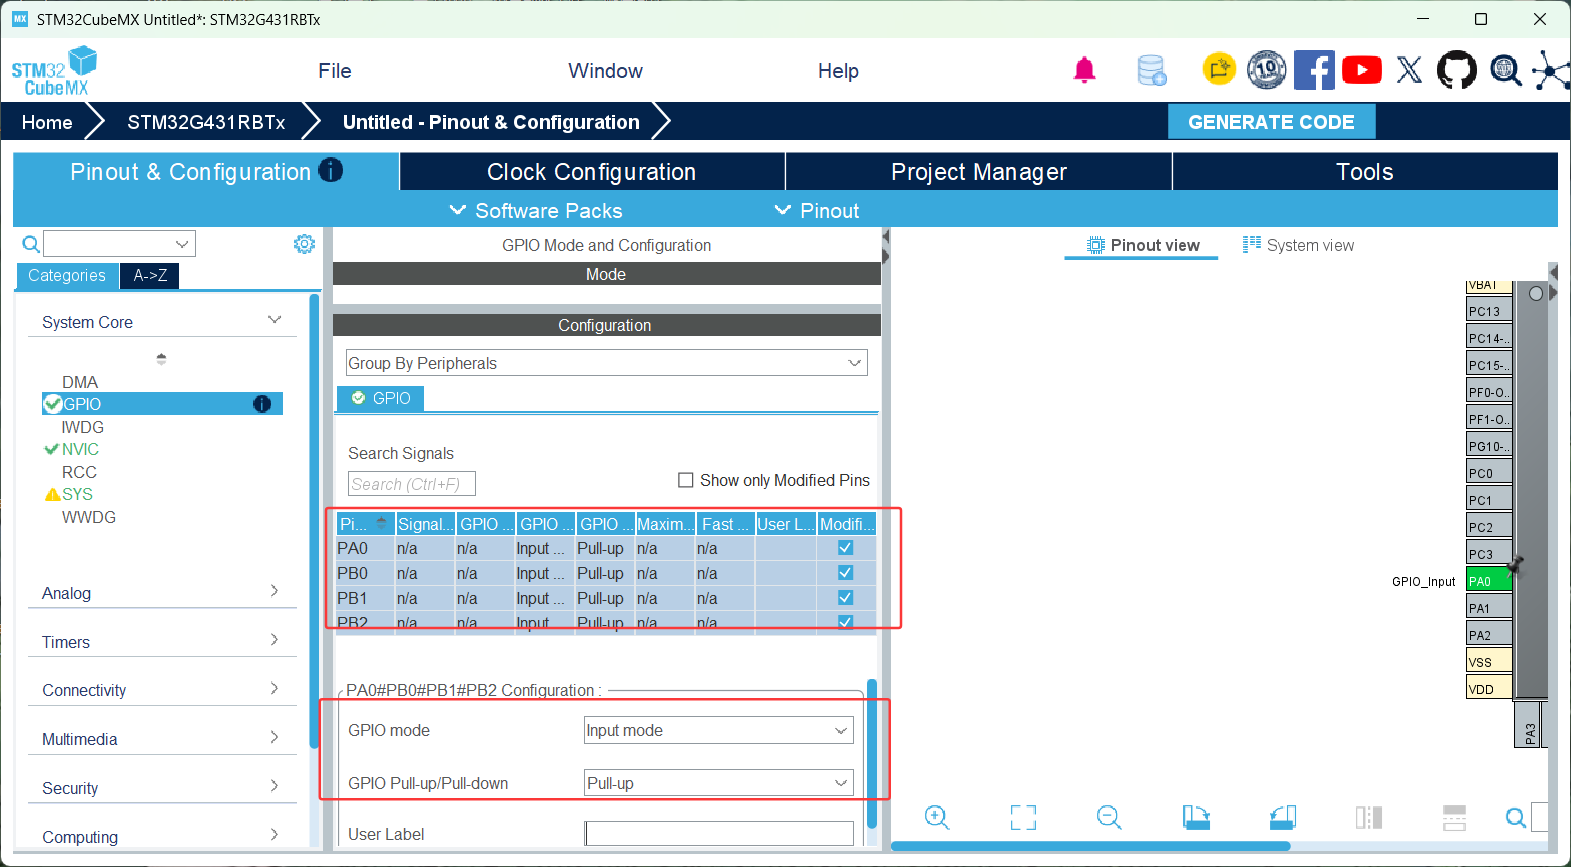Open the Software Packs dropdown menu

click(x=536, y=210)
